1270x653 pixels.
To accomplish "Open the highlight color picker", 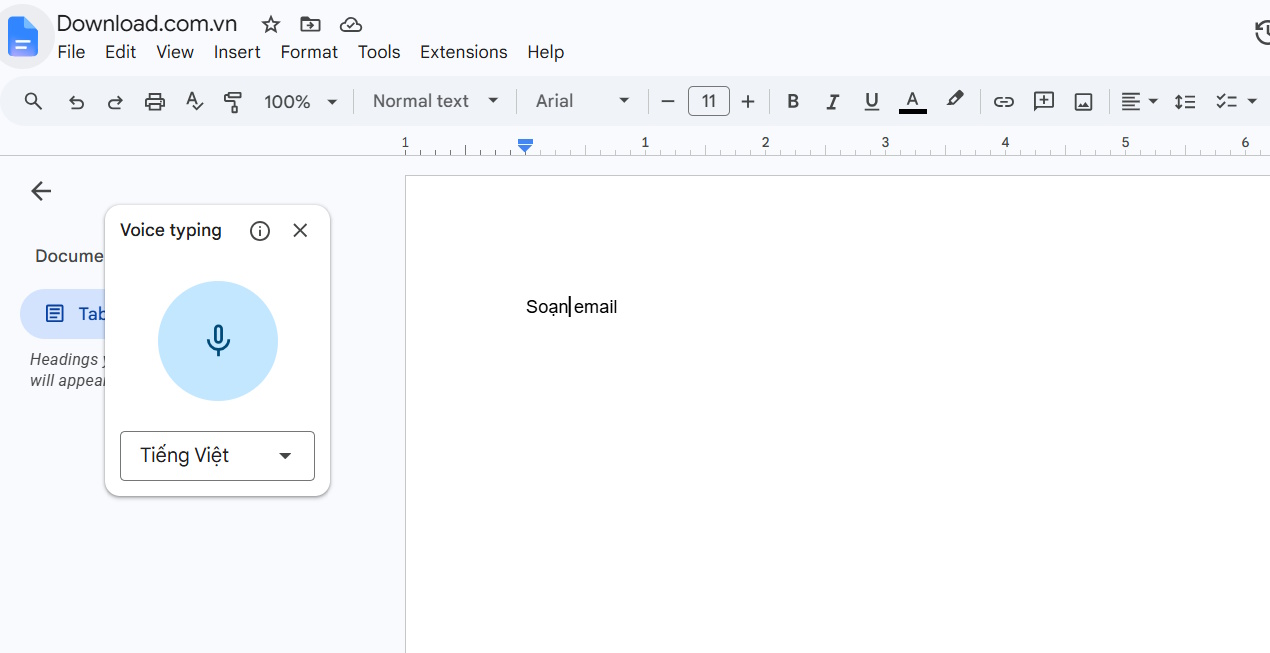I will (x=955, y=100).
